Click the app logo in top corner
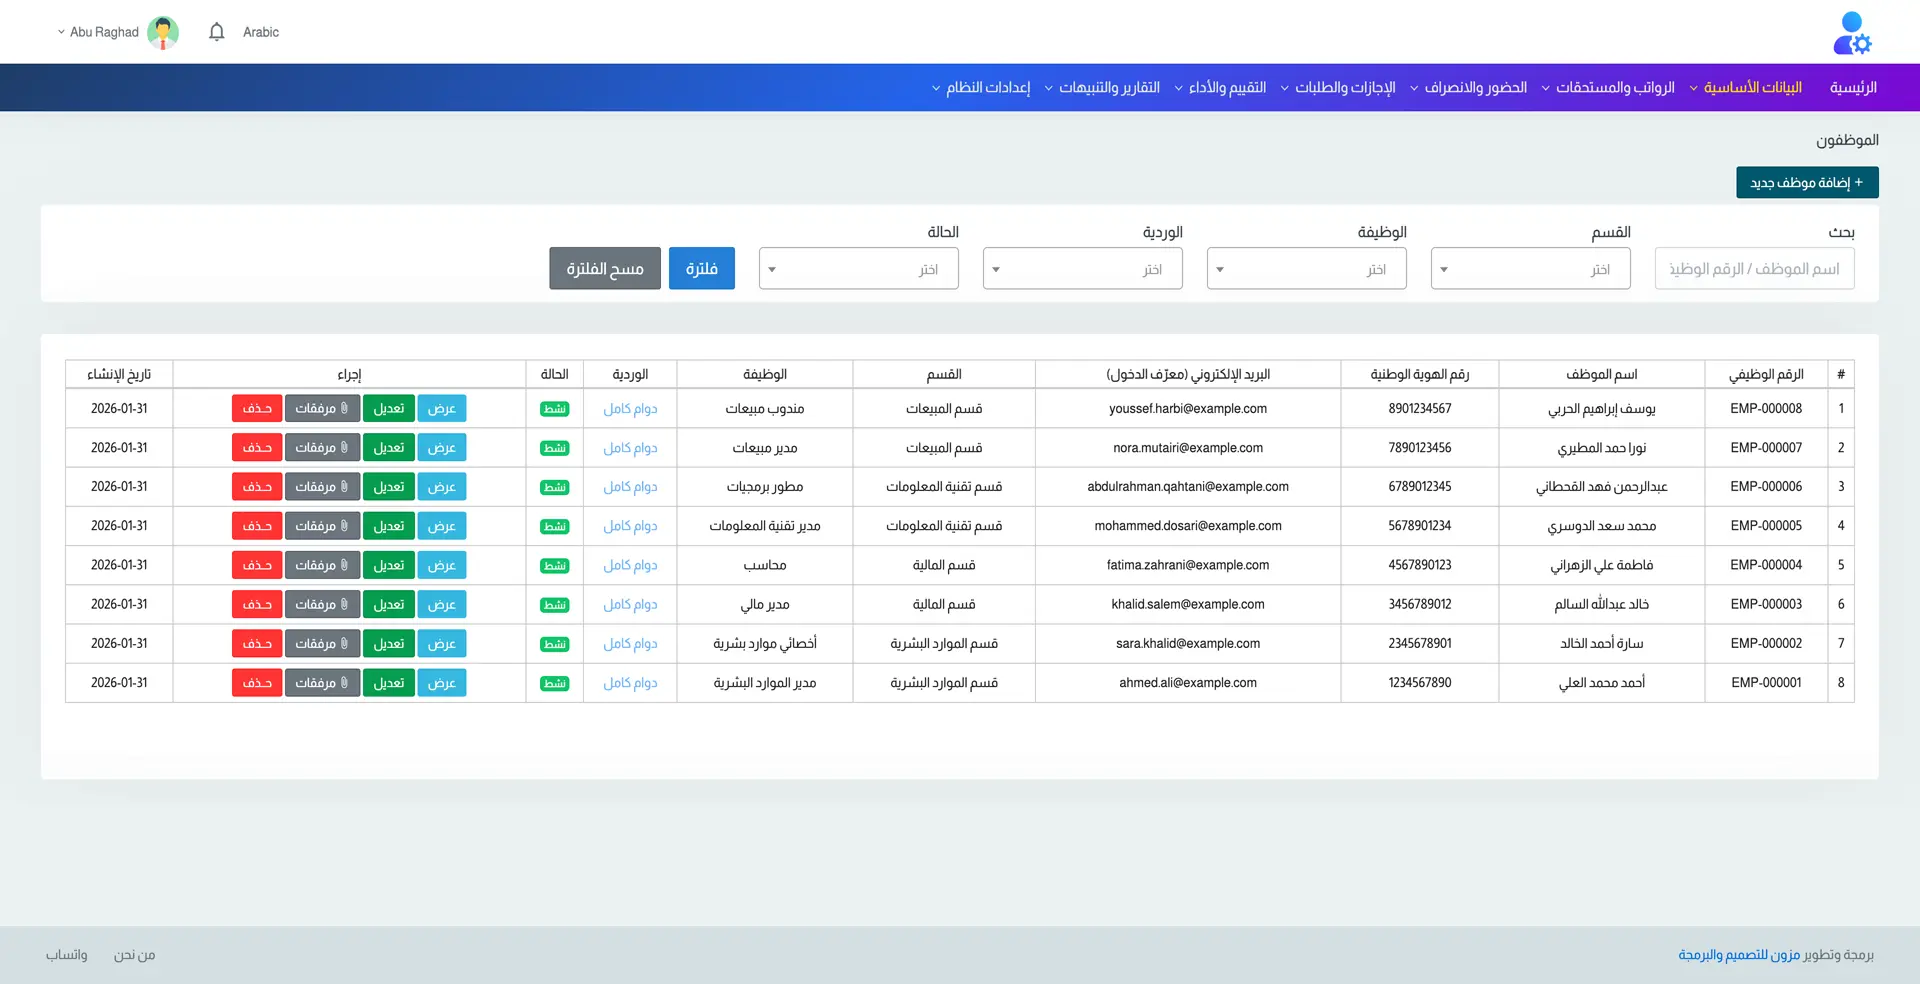 [1851, 33]
